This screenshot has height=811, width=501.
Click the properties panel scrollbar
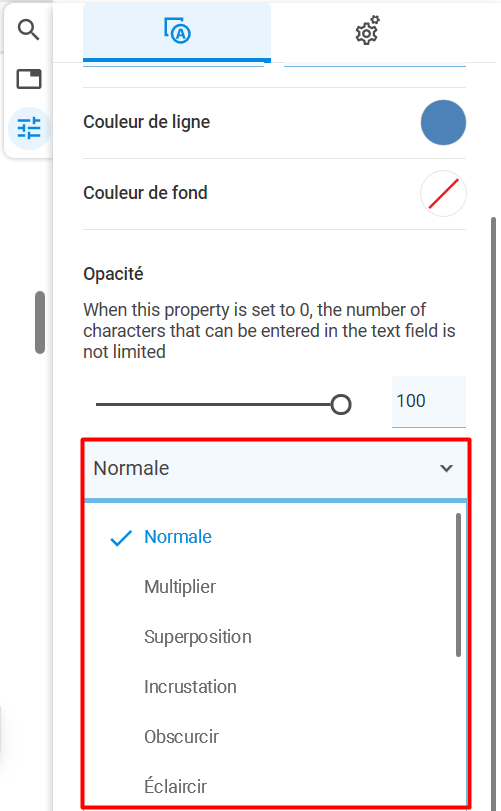[x=493, y=512]
